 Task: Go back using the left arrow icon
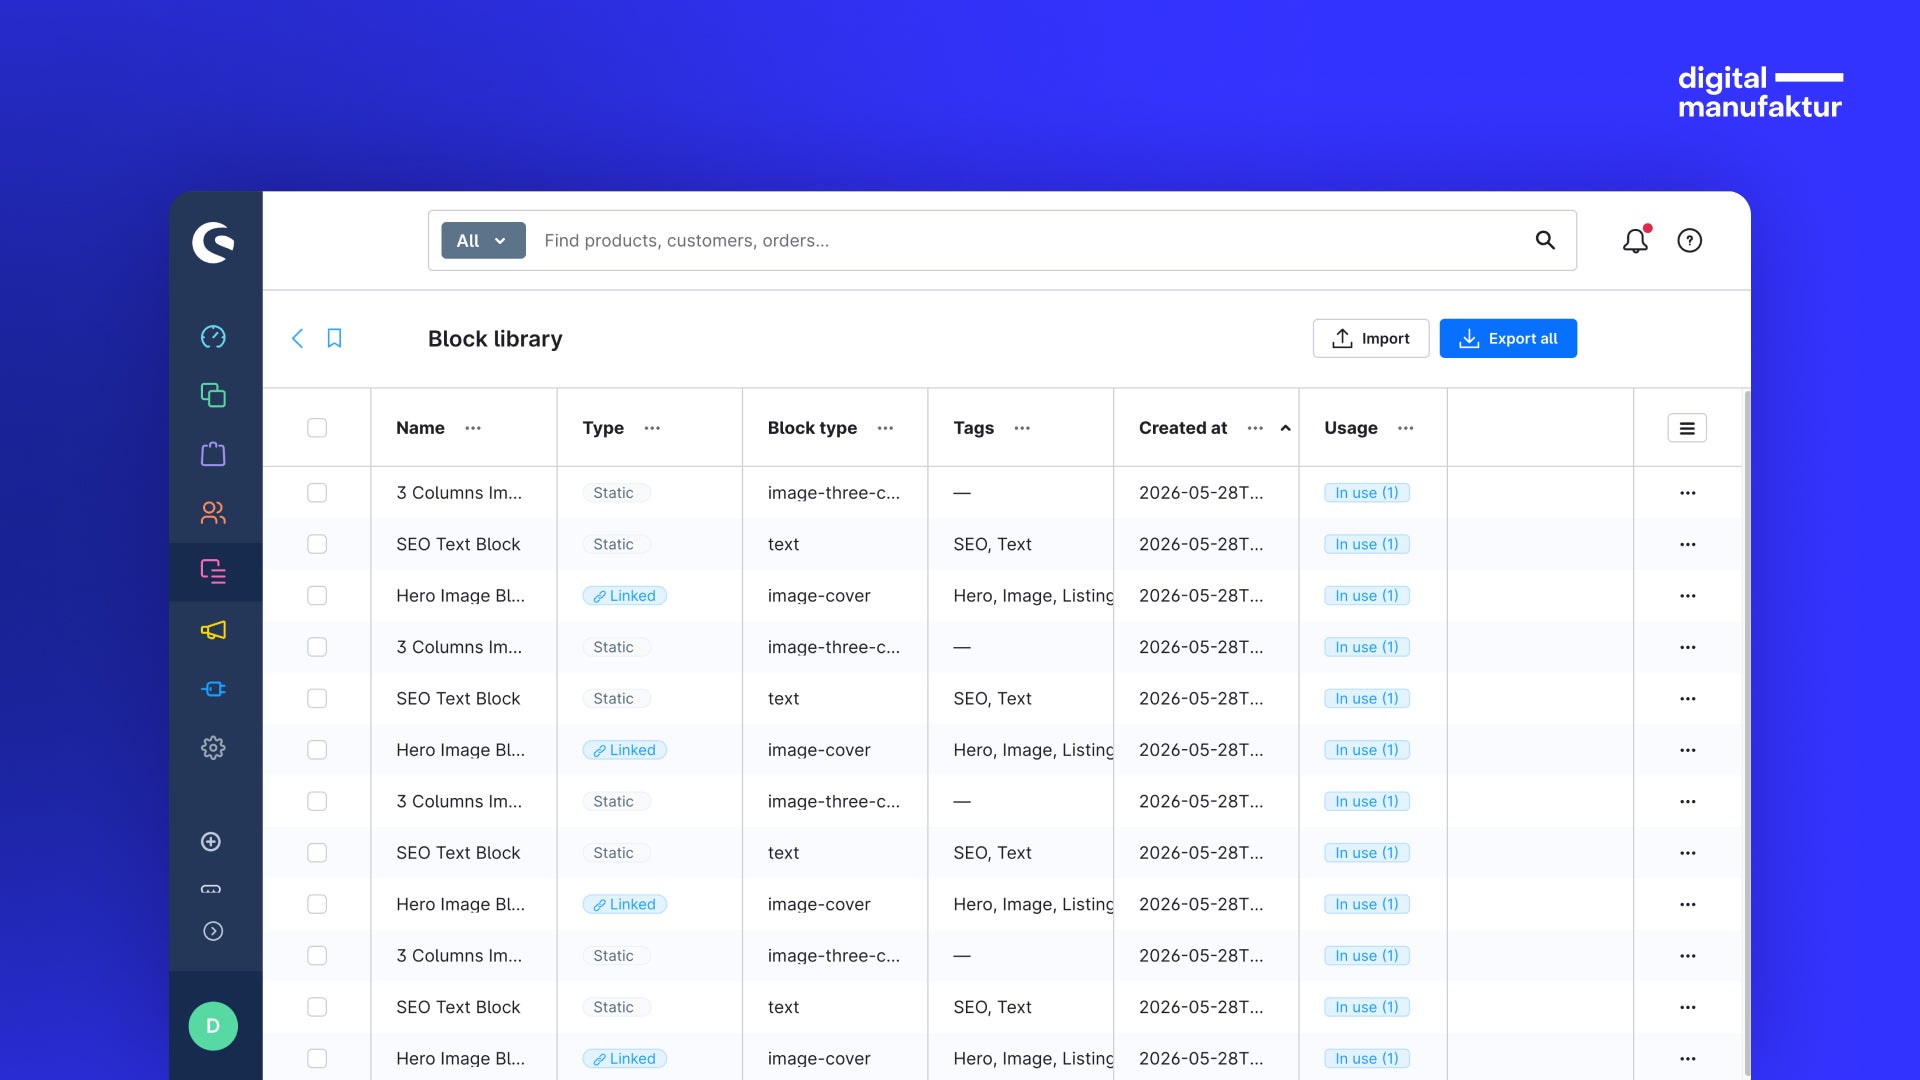(297, 338)
